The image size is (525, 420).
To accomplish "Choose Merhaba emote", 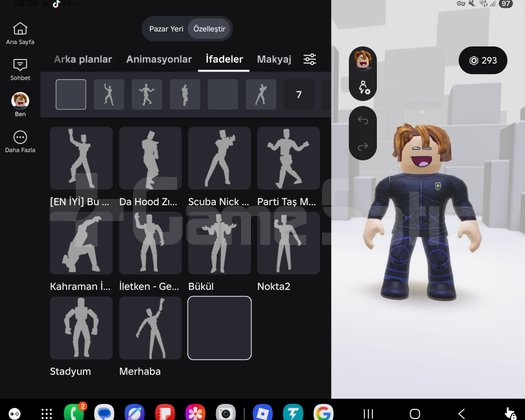I will pyautogui.click(x=150, y=328).
